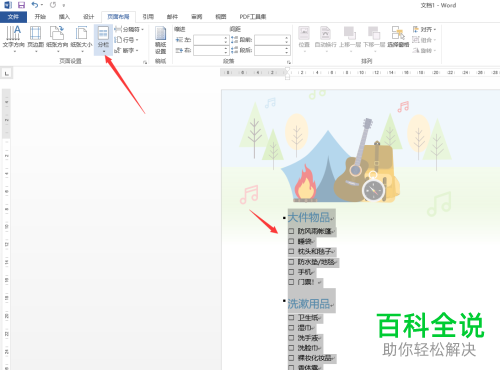Click the vertical ruler on the left edge
This screenshot has width=500, height=370.
point(6,229)
